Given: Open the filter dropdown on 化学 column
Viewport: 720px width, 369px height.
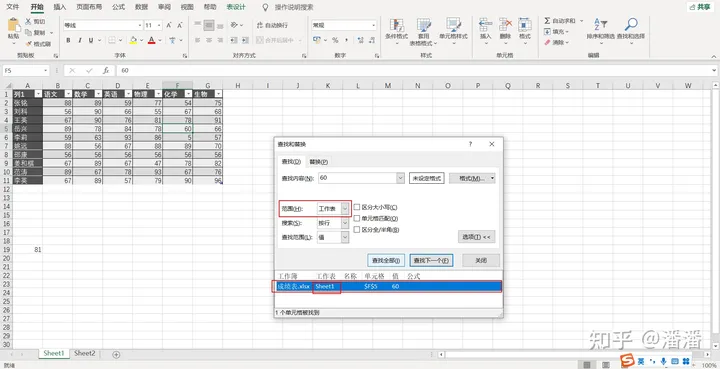Looking at the screenshot, I should click(x=188, y=94).
